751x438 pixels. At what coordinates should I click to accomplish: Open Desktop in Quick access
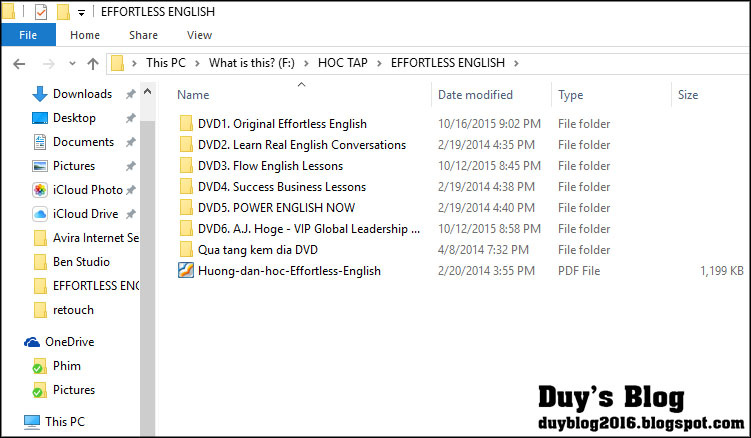pos(74,118)
